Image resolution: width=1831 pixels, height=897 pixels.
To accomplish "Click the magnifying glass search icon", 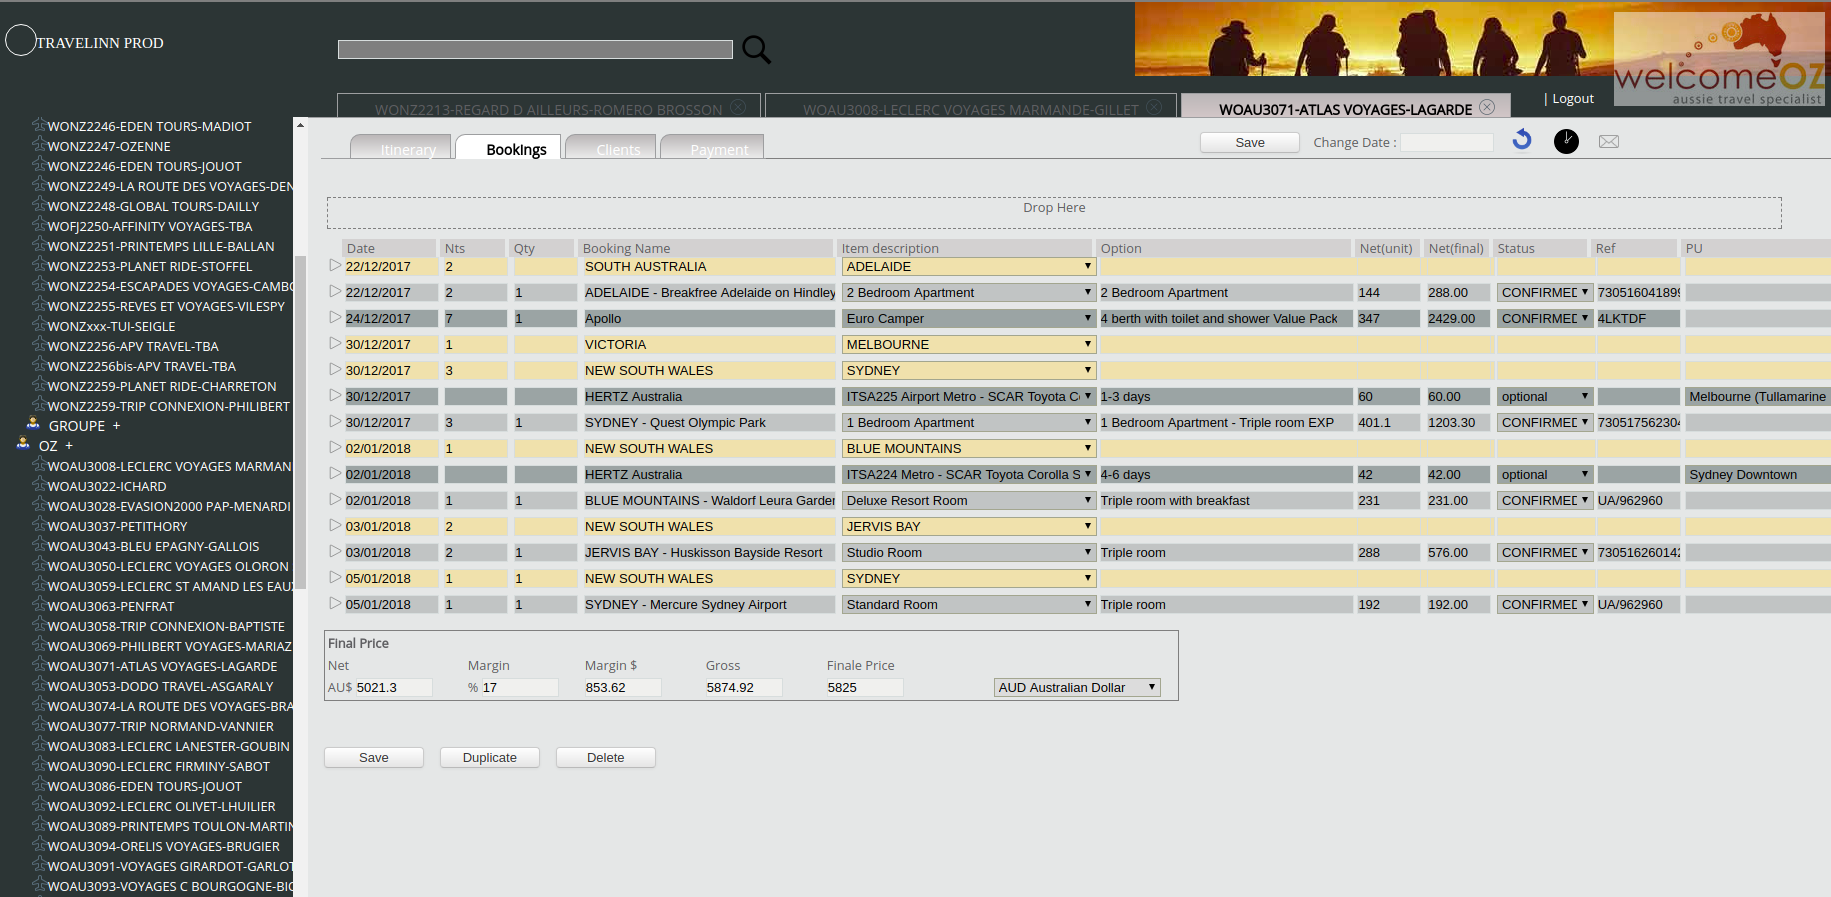I will click(x=756, y=49).
